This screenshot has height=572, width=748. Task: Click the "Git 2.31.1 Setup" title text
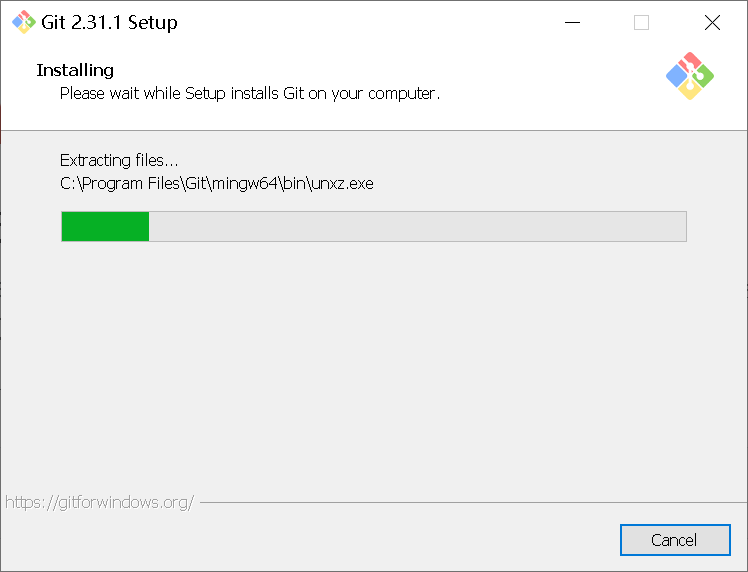(110, 22)
